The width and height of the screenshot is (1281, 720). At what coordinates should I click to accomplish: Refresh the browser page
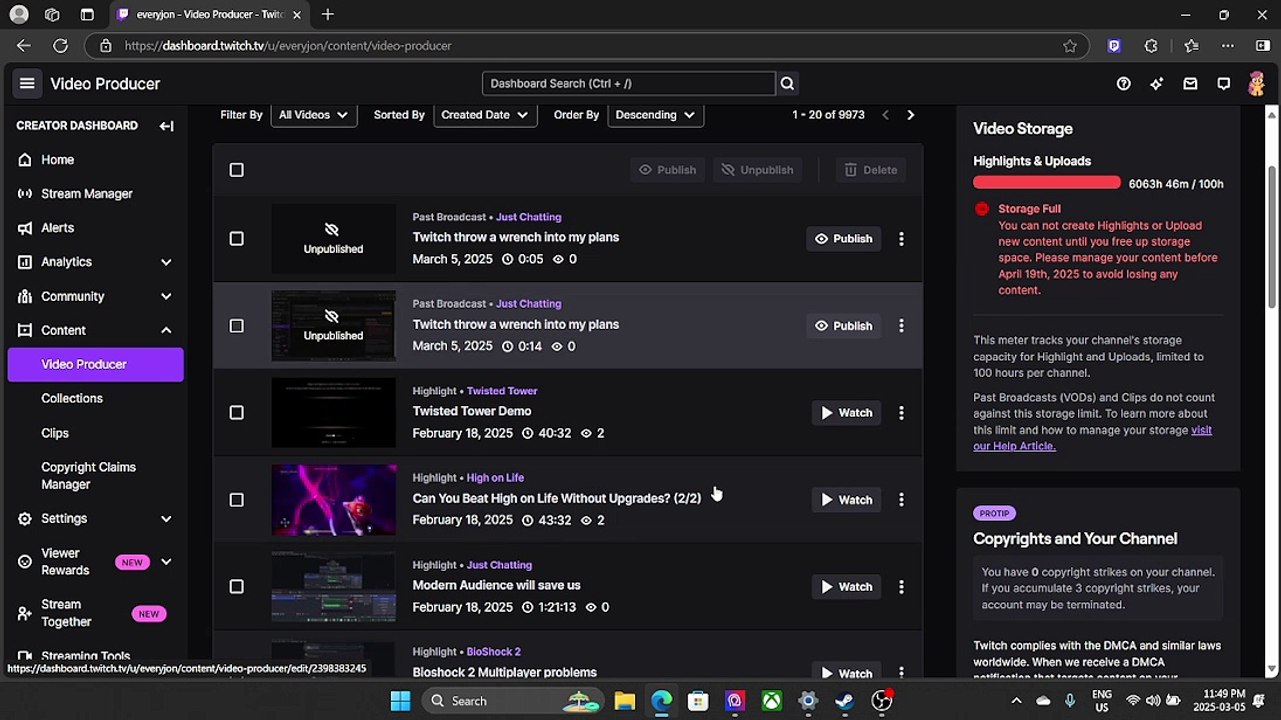60,46
